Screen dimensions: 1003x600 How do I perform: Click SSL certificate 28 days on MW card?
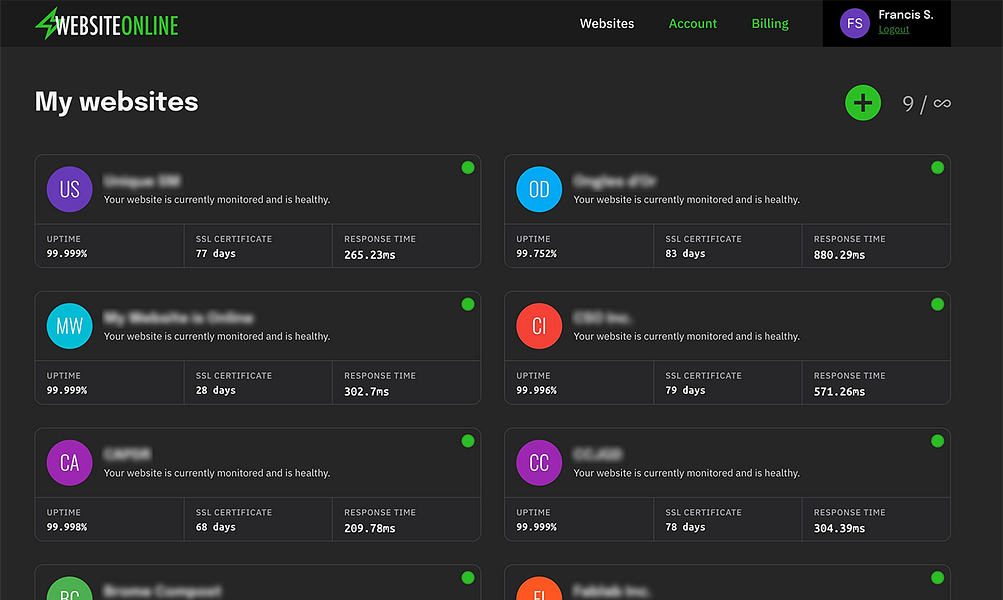pos(216,390)
